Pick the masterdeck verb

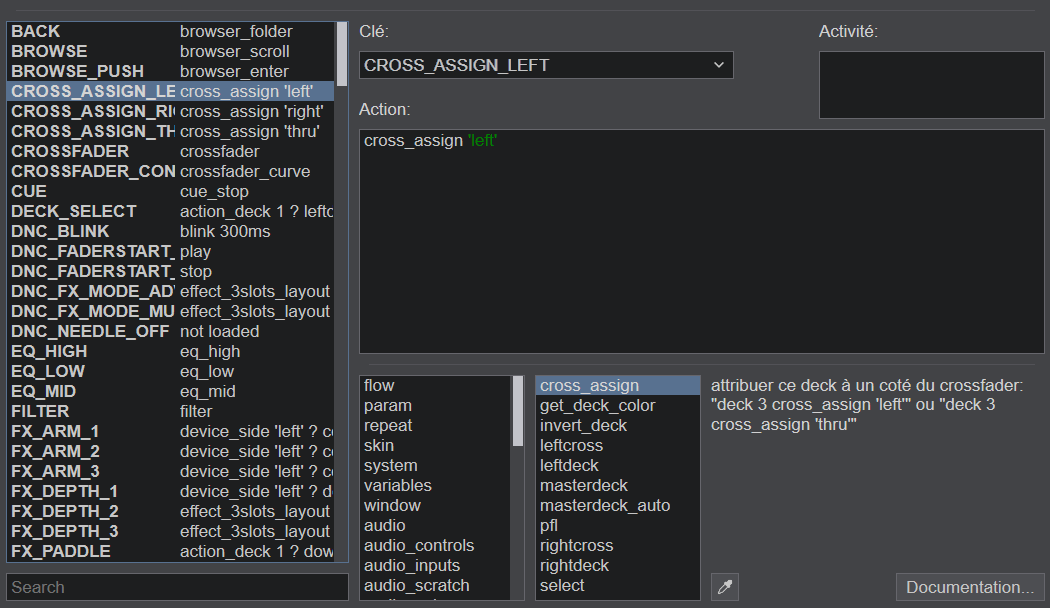[x=617, y=486]
